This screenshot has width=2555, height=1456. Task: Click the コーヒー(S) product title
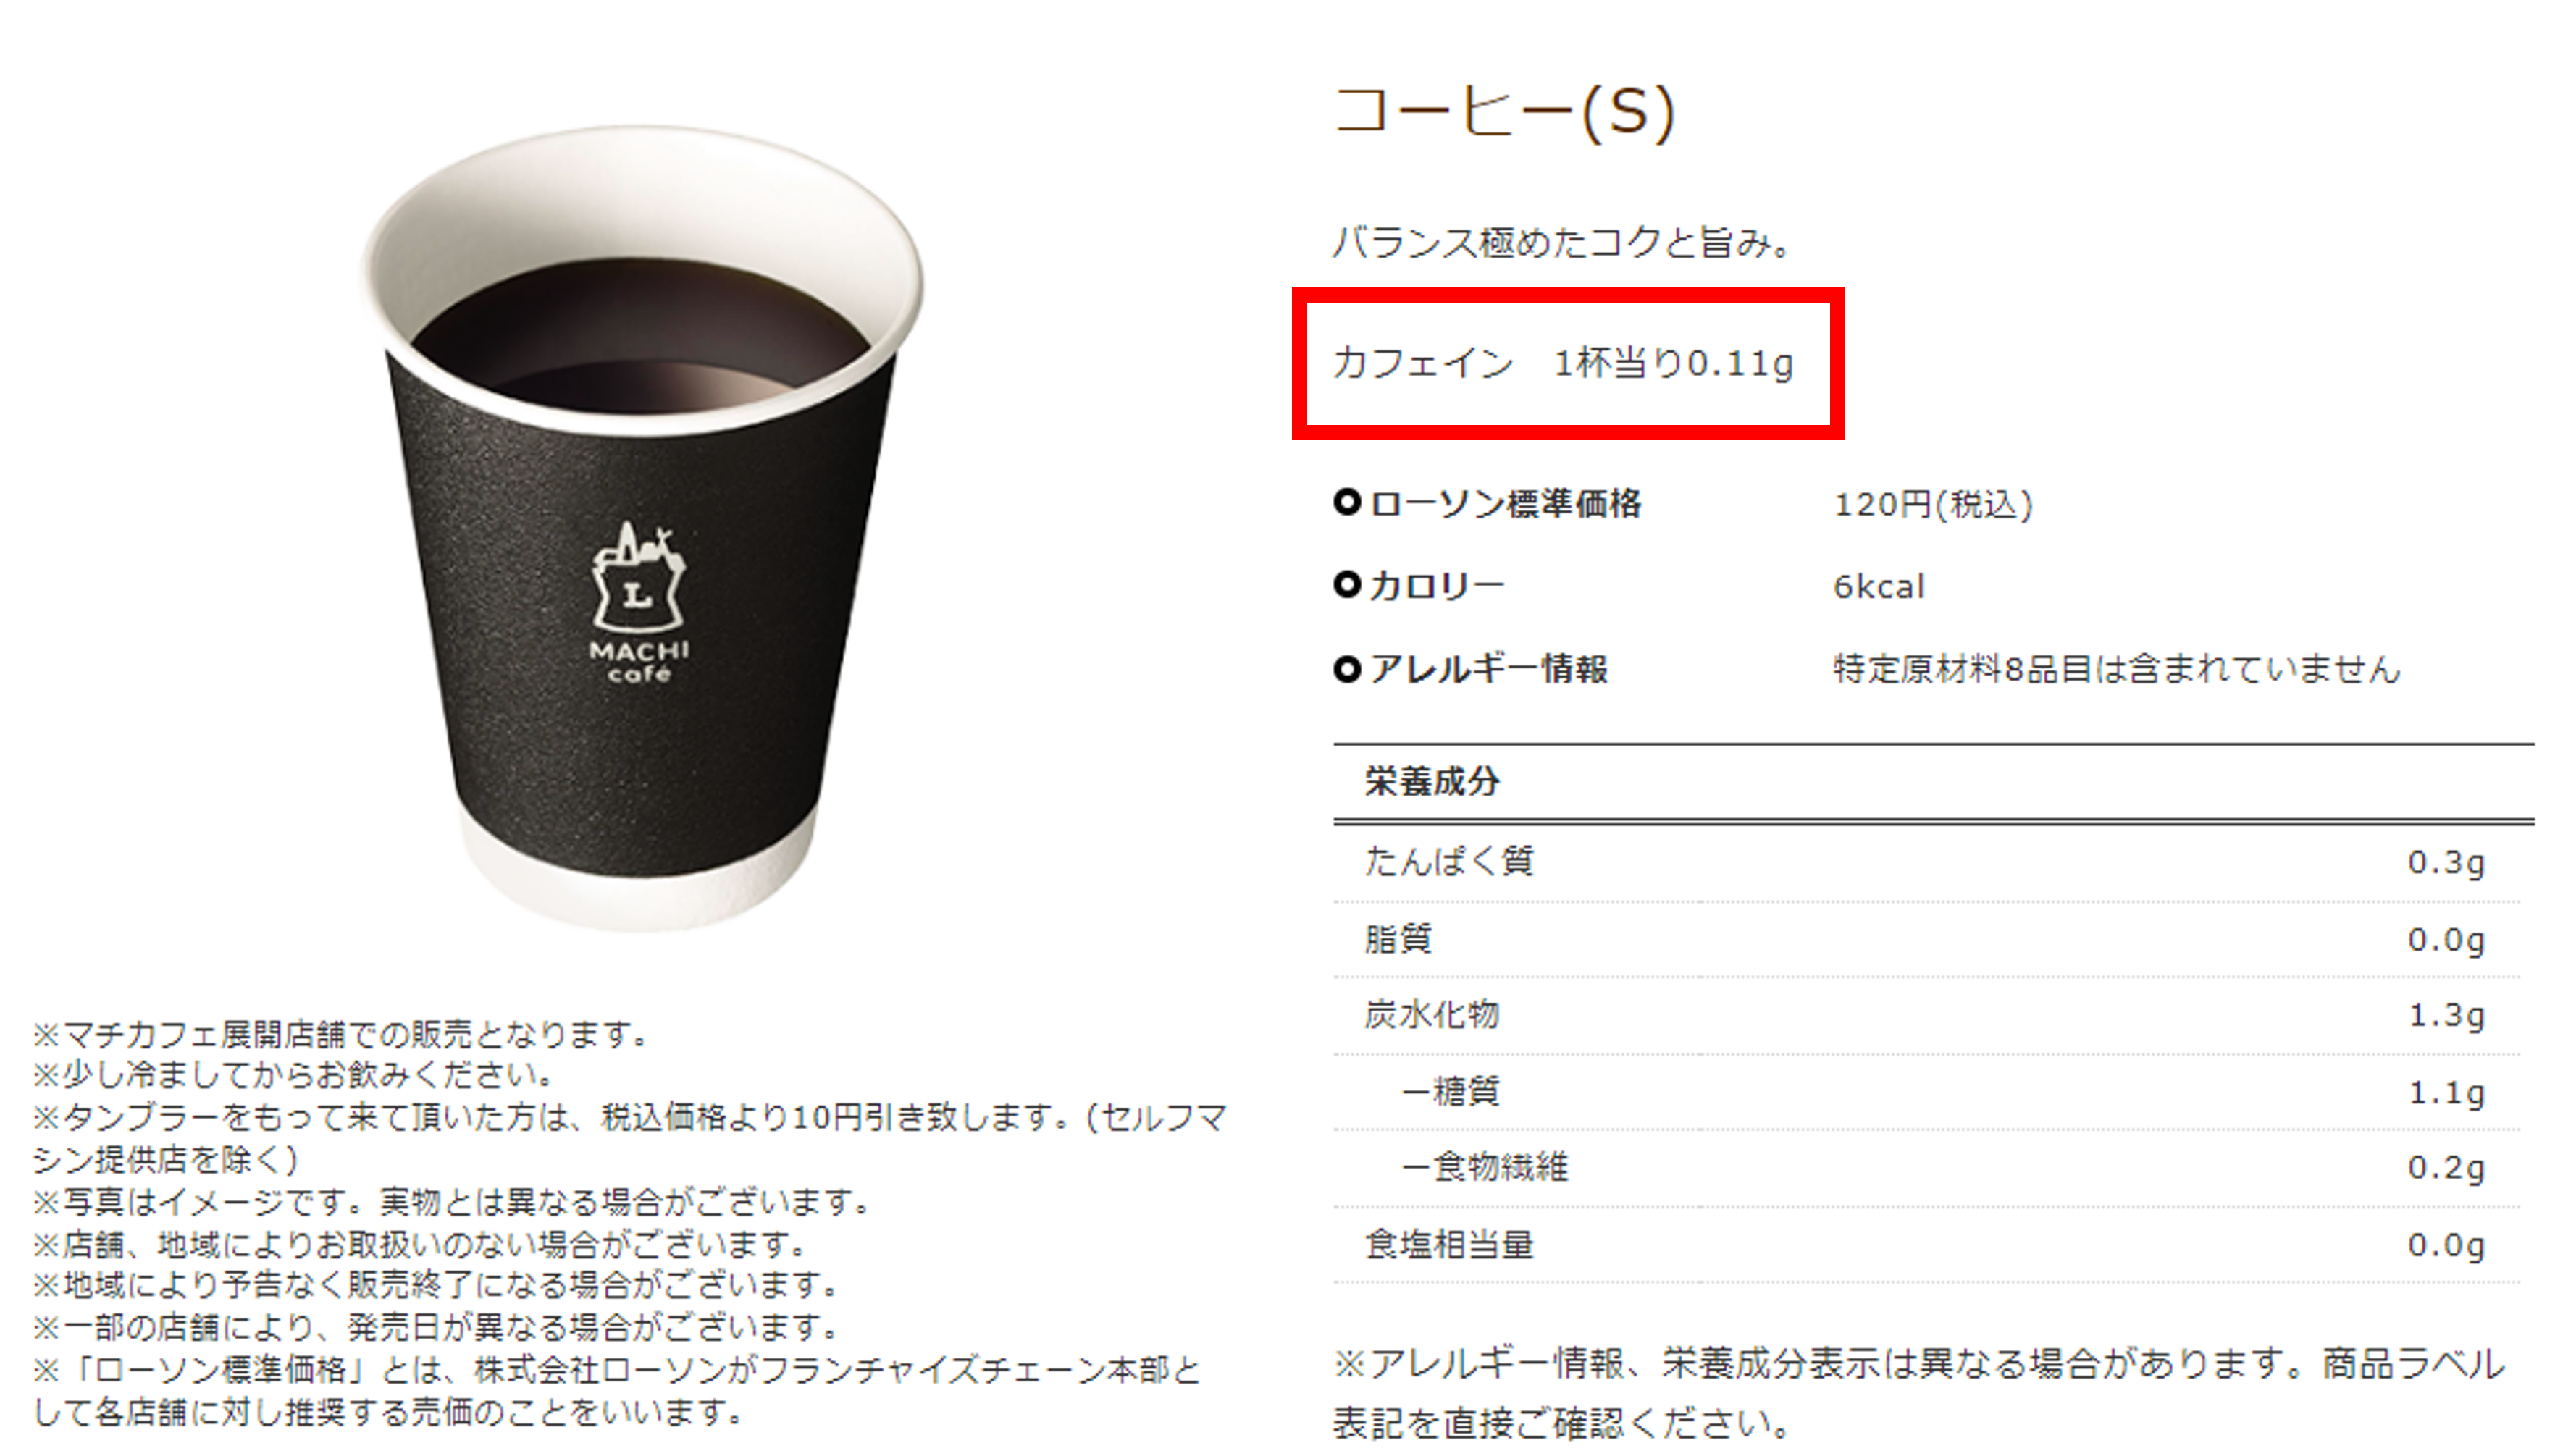[1504, 112]
